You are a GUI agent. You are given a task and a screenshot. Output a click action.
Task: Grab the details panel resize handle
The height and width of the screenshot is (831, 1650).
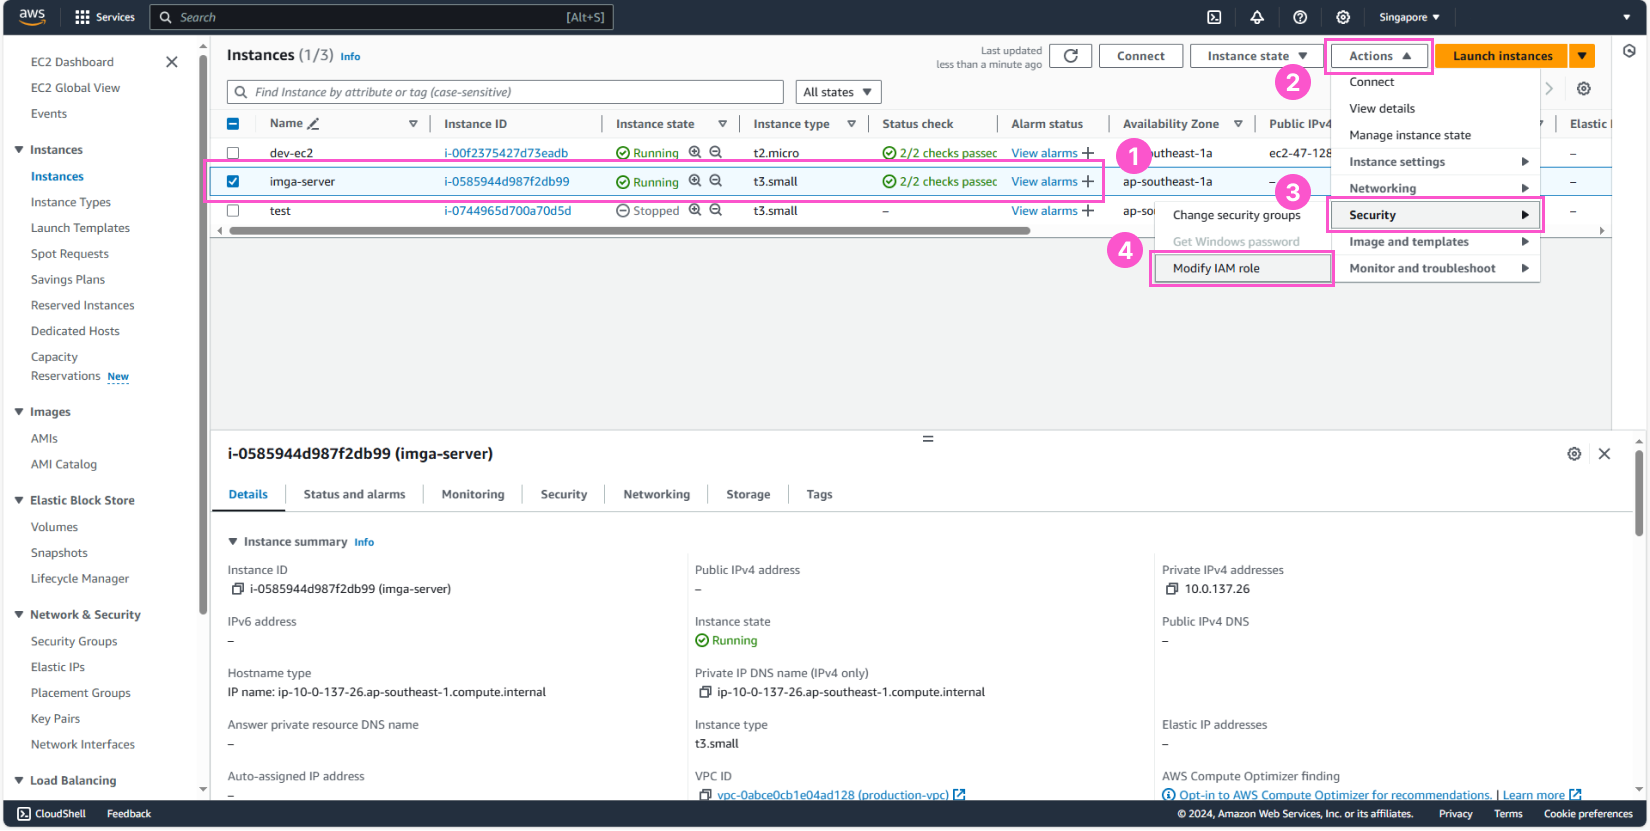[928, 439]
